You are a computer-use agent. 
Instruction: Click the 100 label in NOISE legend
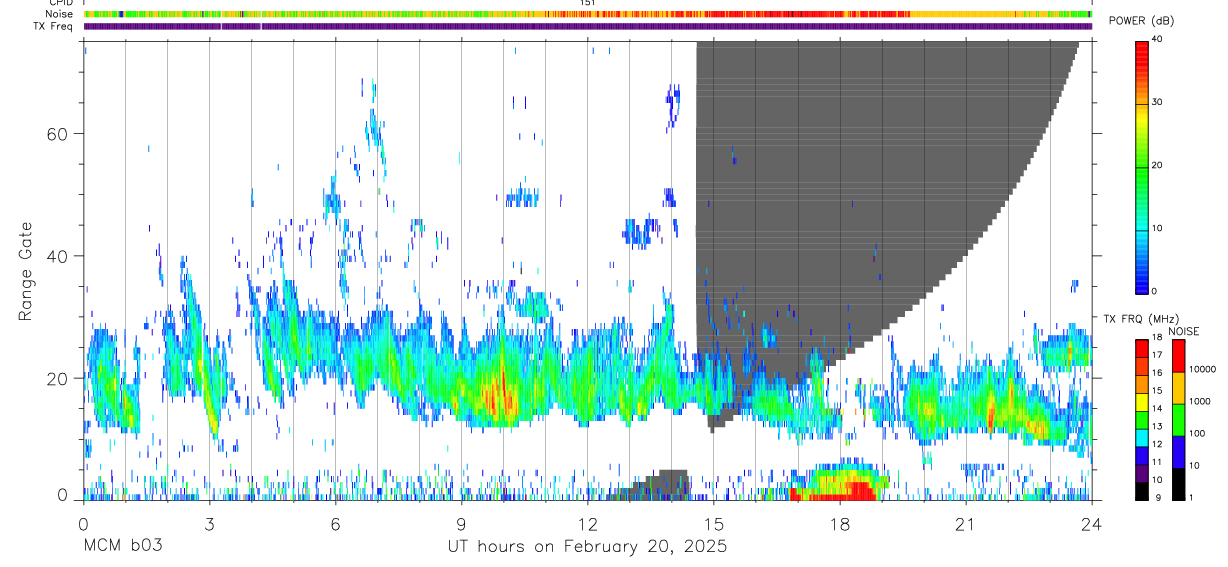pyautogui.click(x=1195, y=433)
